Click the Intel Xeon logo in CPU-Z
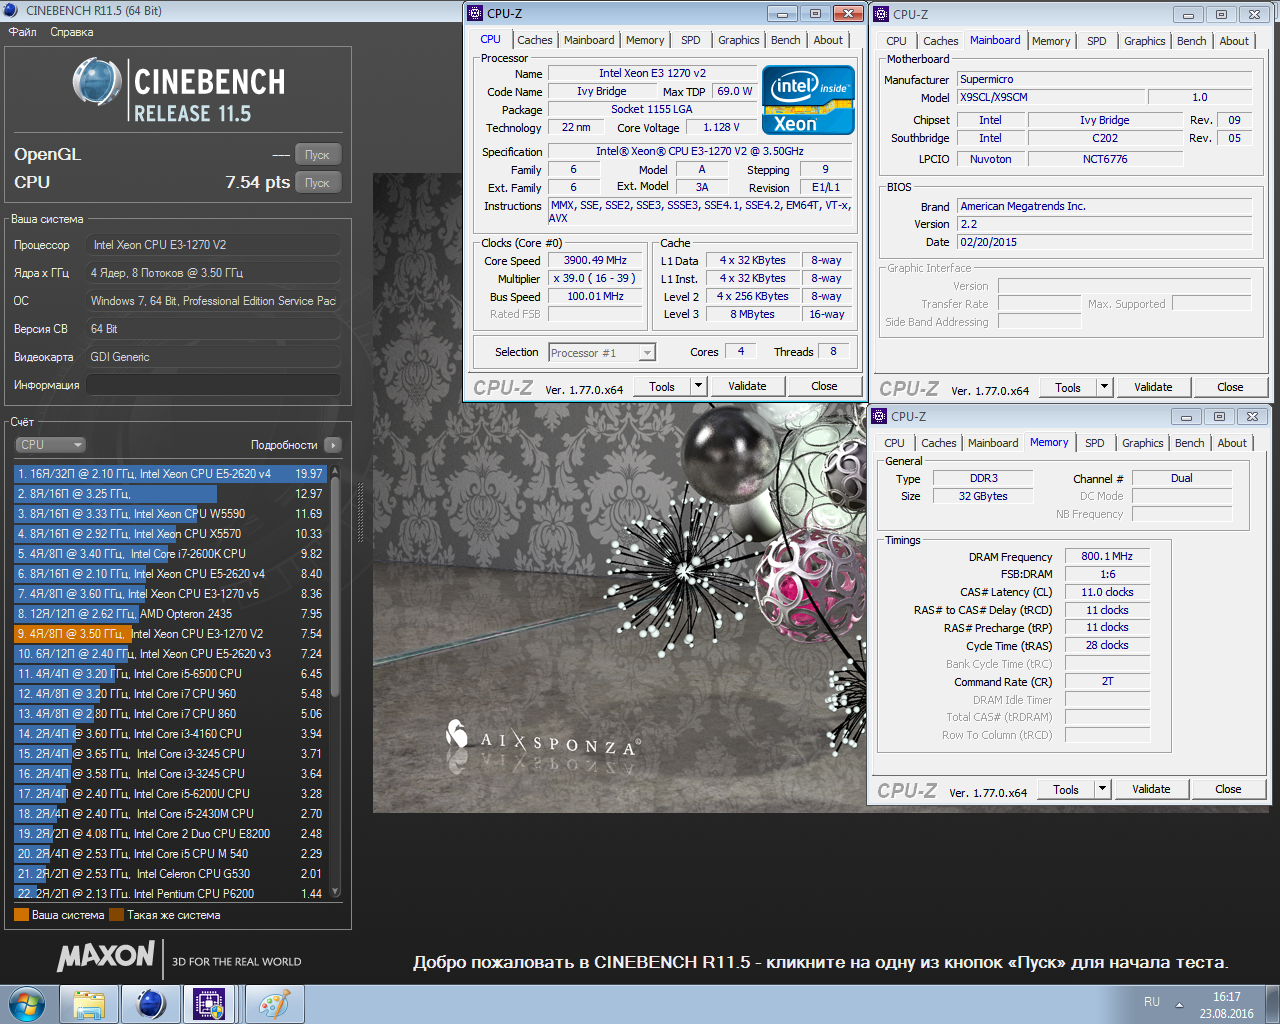Screen dimensions: 1280x1024 pos(808,100)
